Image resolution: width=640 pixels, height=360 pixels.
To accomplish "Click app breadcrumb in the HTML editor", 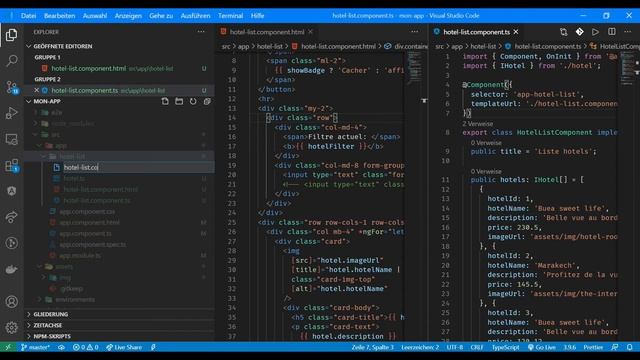I will (x=243, y=47).
